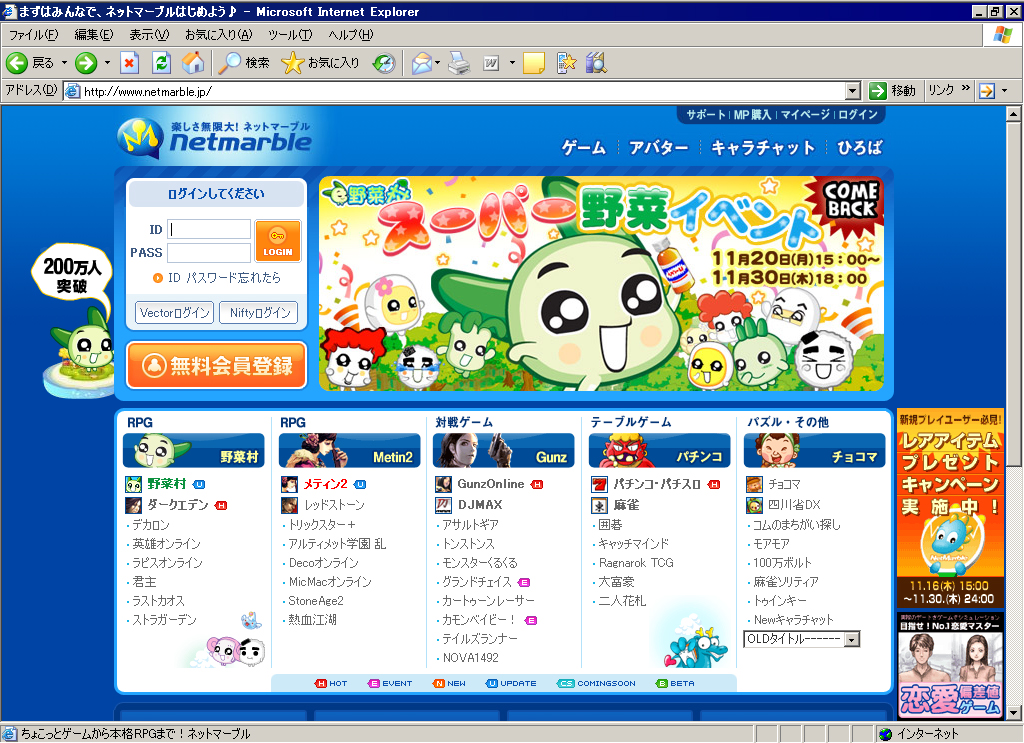
Task: Open the Mail toolbar icon
Action: pyautogui.click(x=421, y=63)
